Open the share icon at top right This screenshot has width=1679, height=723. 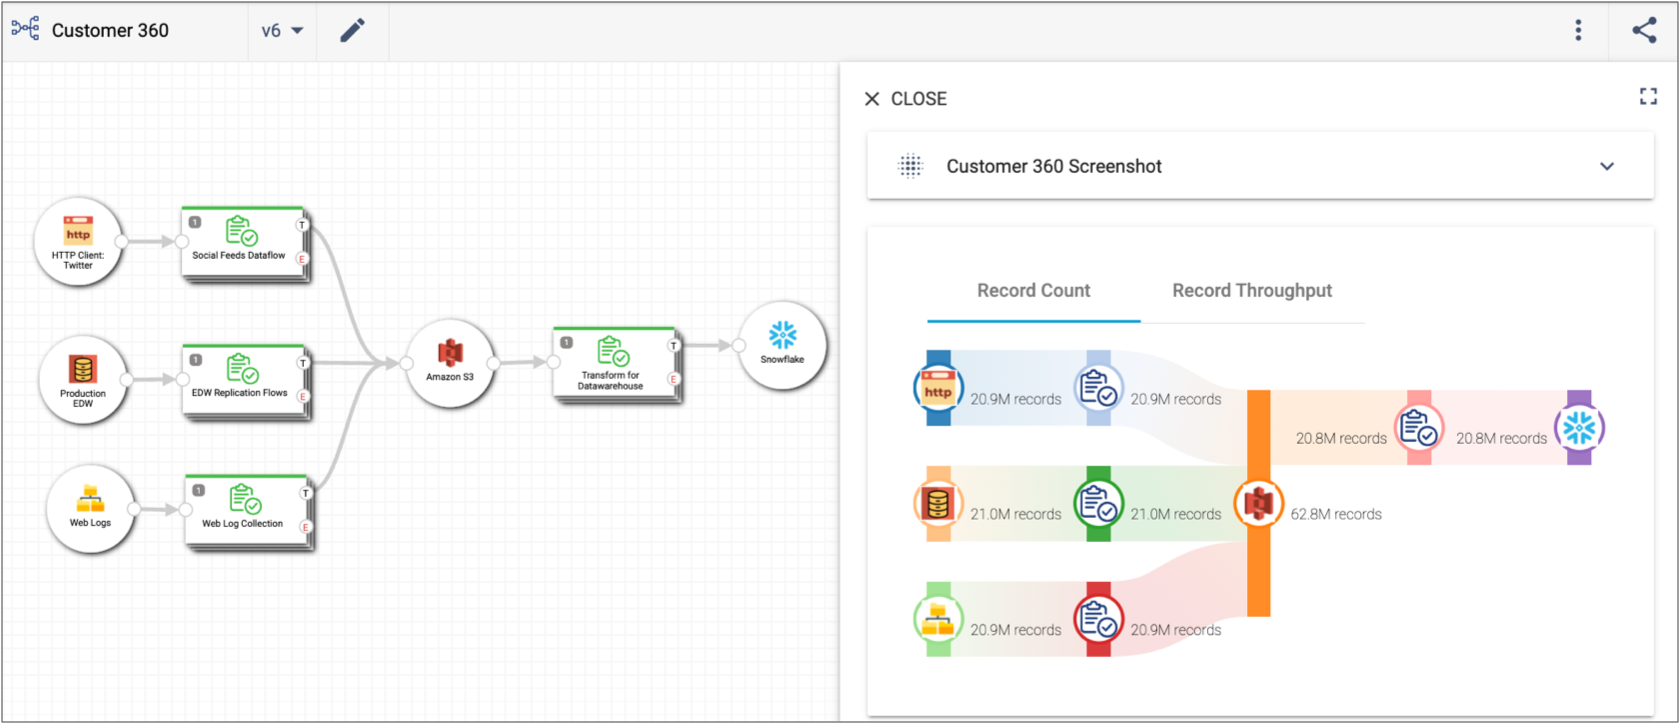1644,30
